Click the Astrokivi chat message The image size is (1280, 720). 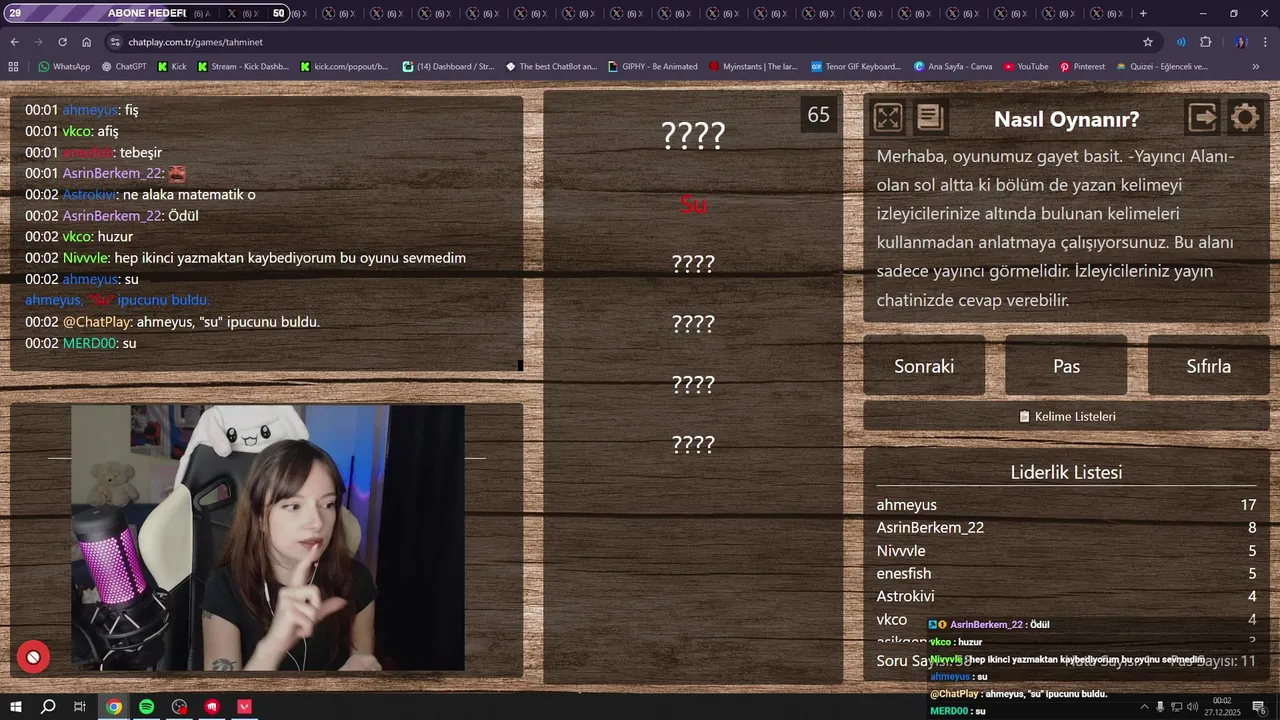[x=140, y=194]
